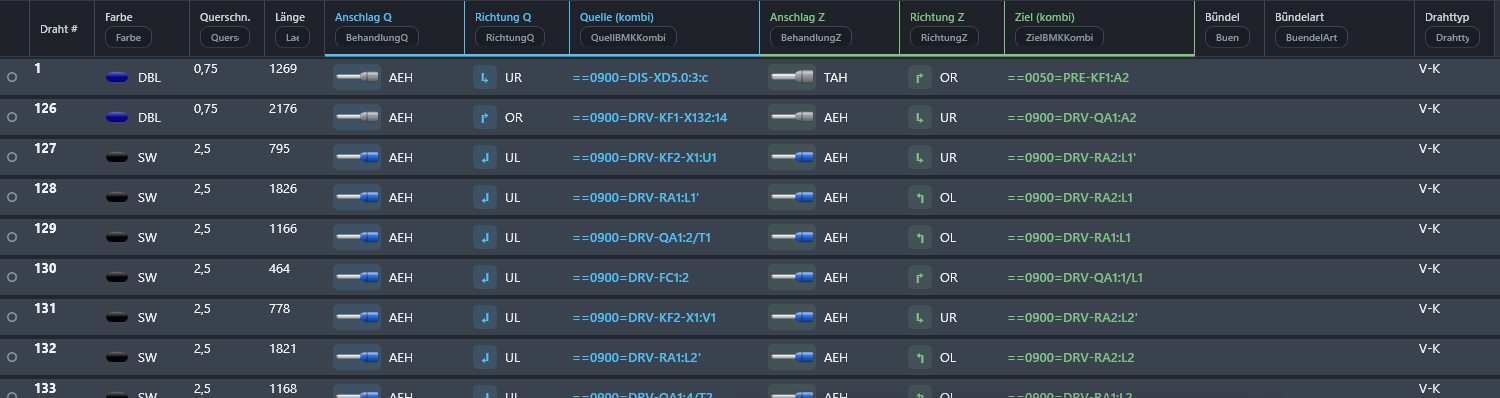Select the radio button for wire 128

[x=12, y=197]
